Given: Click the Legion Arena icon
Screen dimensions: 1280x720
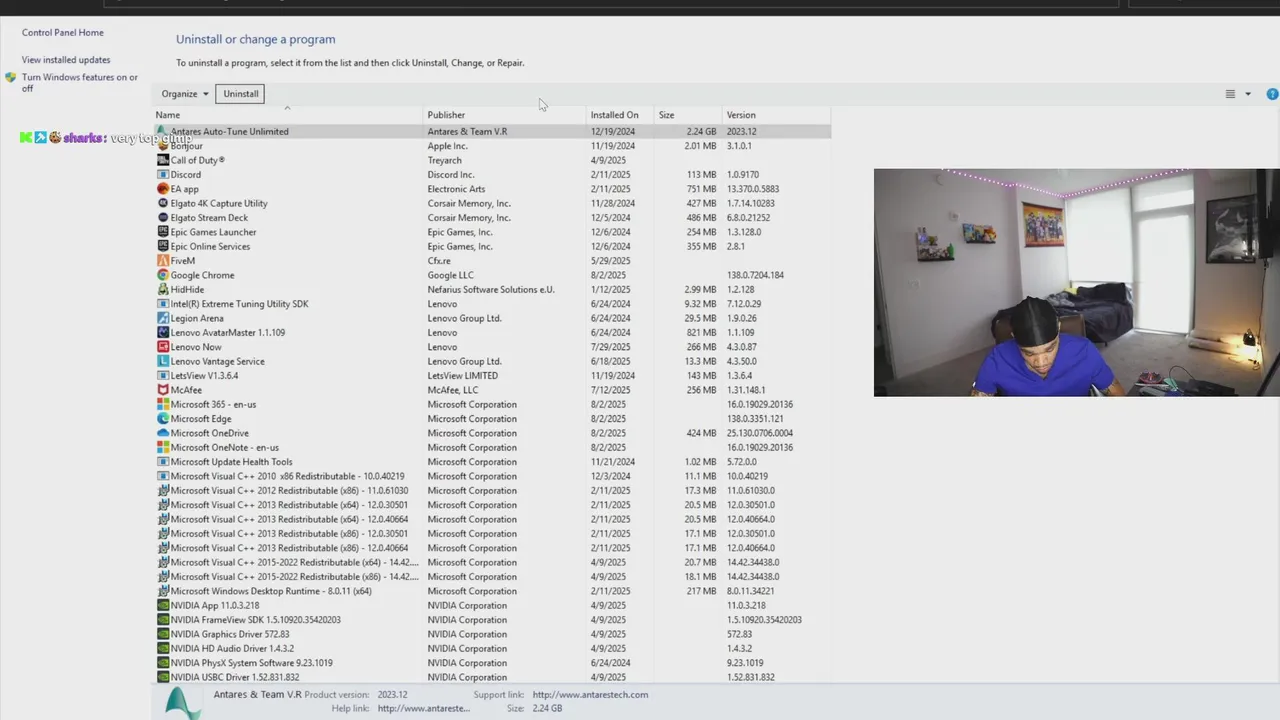Looking at the screenshot, I should (163, 318).
